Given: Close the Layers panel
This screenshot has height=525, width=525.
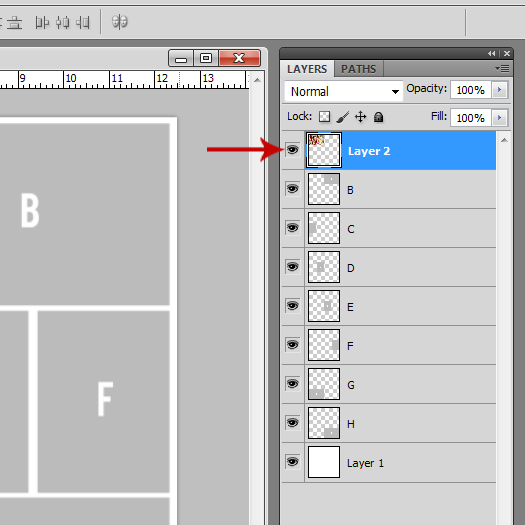Looking at the screenshot, I should coord(507,54).
